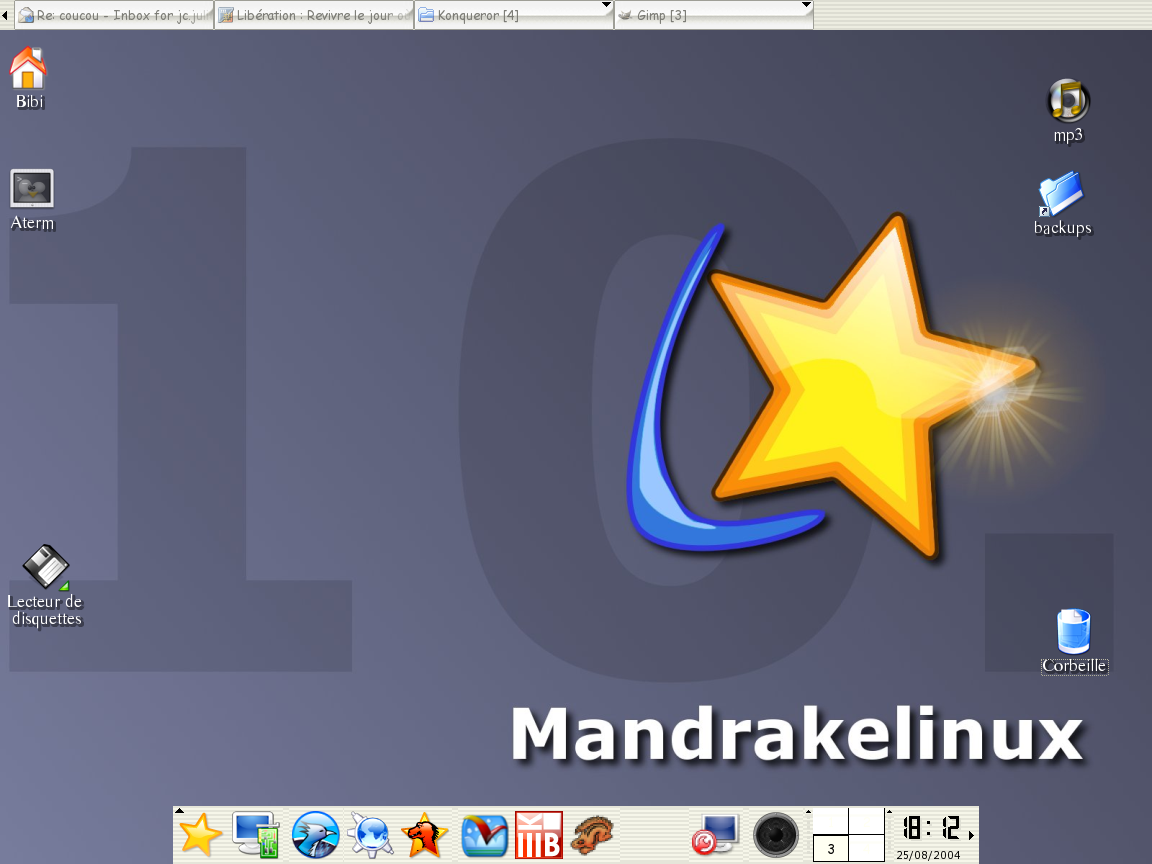Open the Mandrake star menu in panel
The image size is (1152, 864).
pos(200,835)
